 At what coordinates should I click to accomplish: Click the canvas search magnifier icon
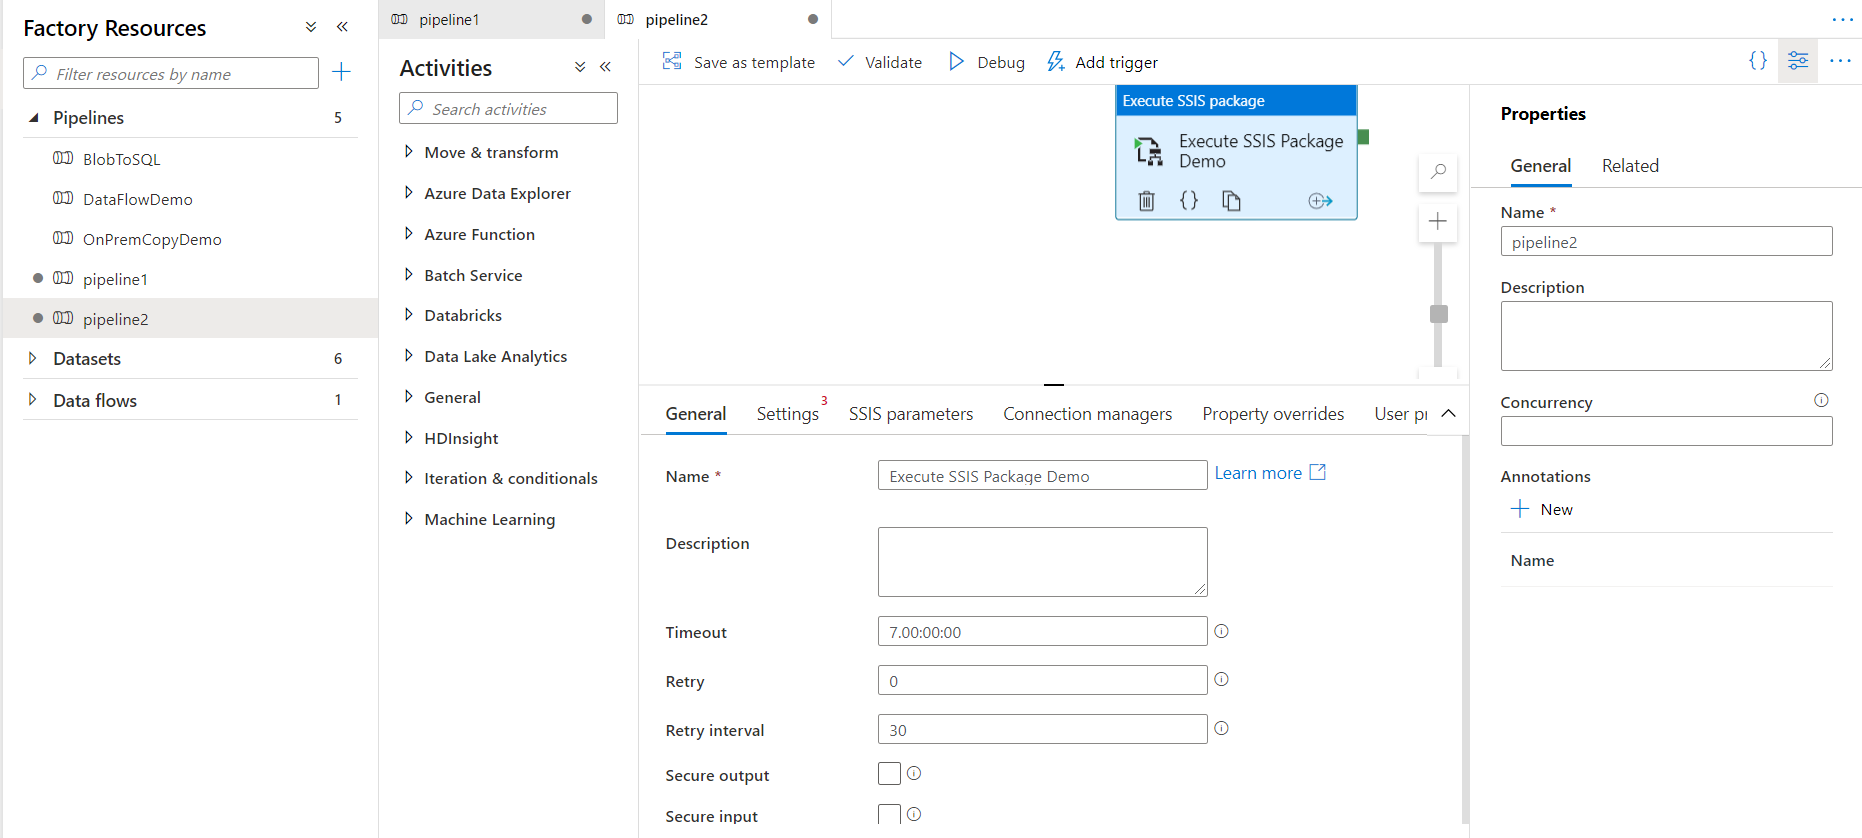[1438, 172]
